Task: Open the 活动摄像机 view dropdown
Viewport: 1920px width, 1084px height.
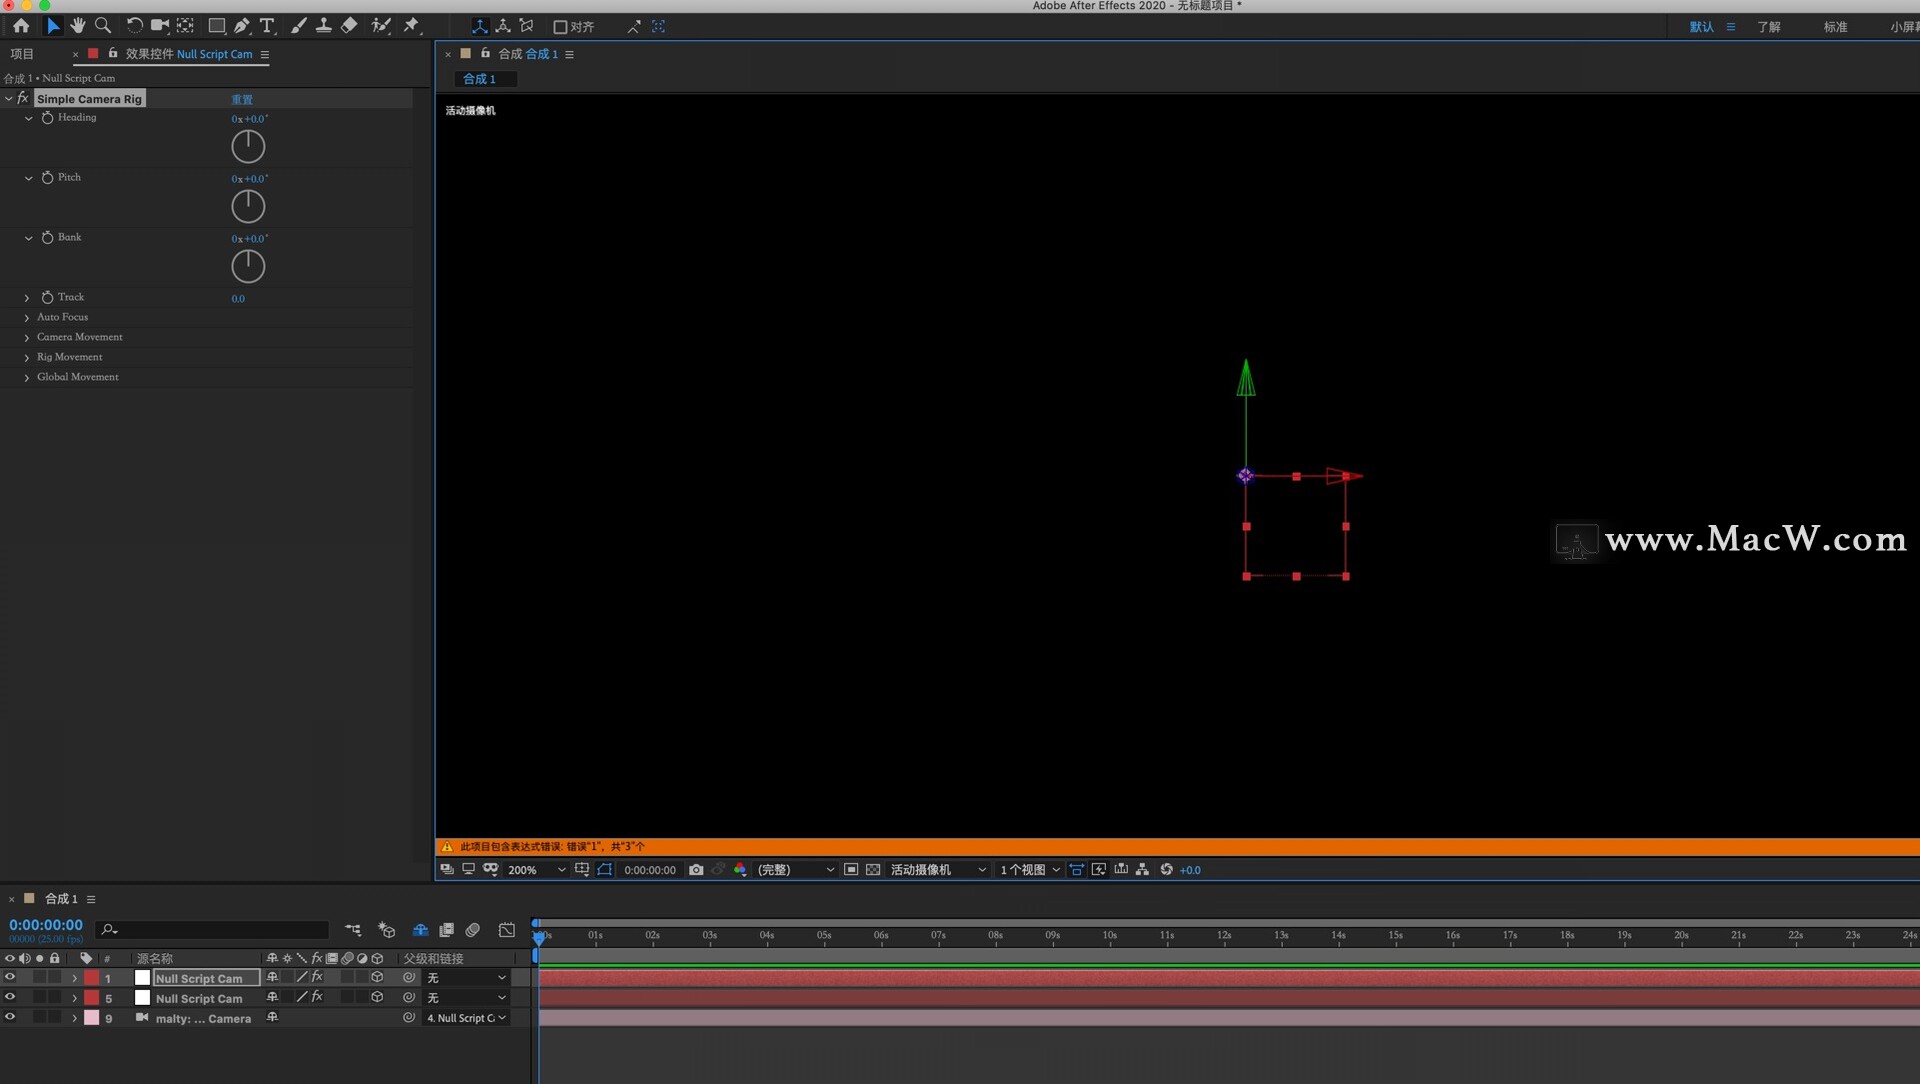Action: point(937,870)
